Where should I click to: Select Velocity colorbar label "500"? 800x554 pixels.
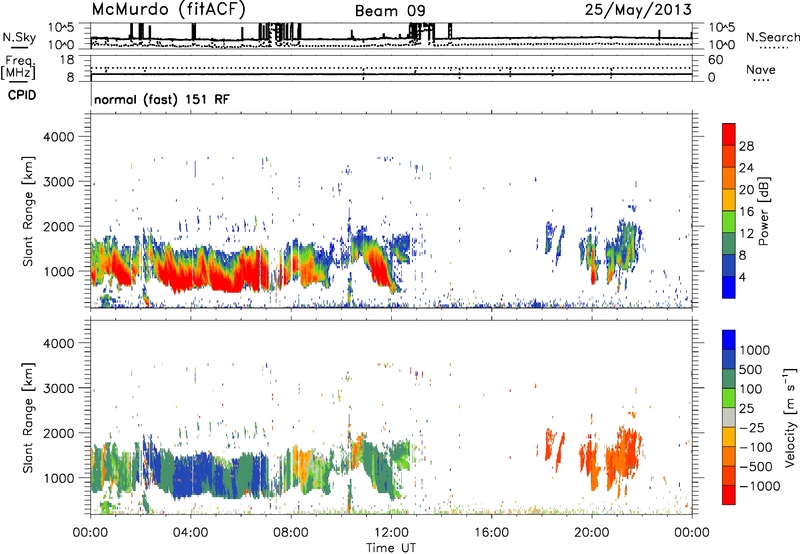751,370
